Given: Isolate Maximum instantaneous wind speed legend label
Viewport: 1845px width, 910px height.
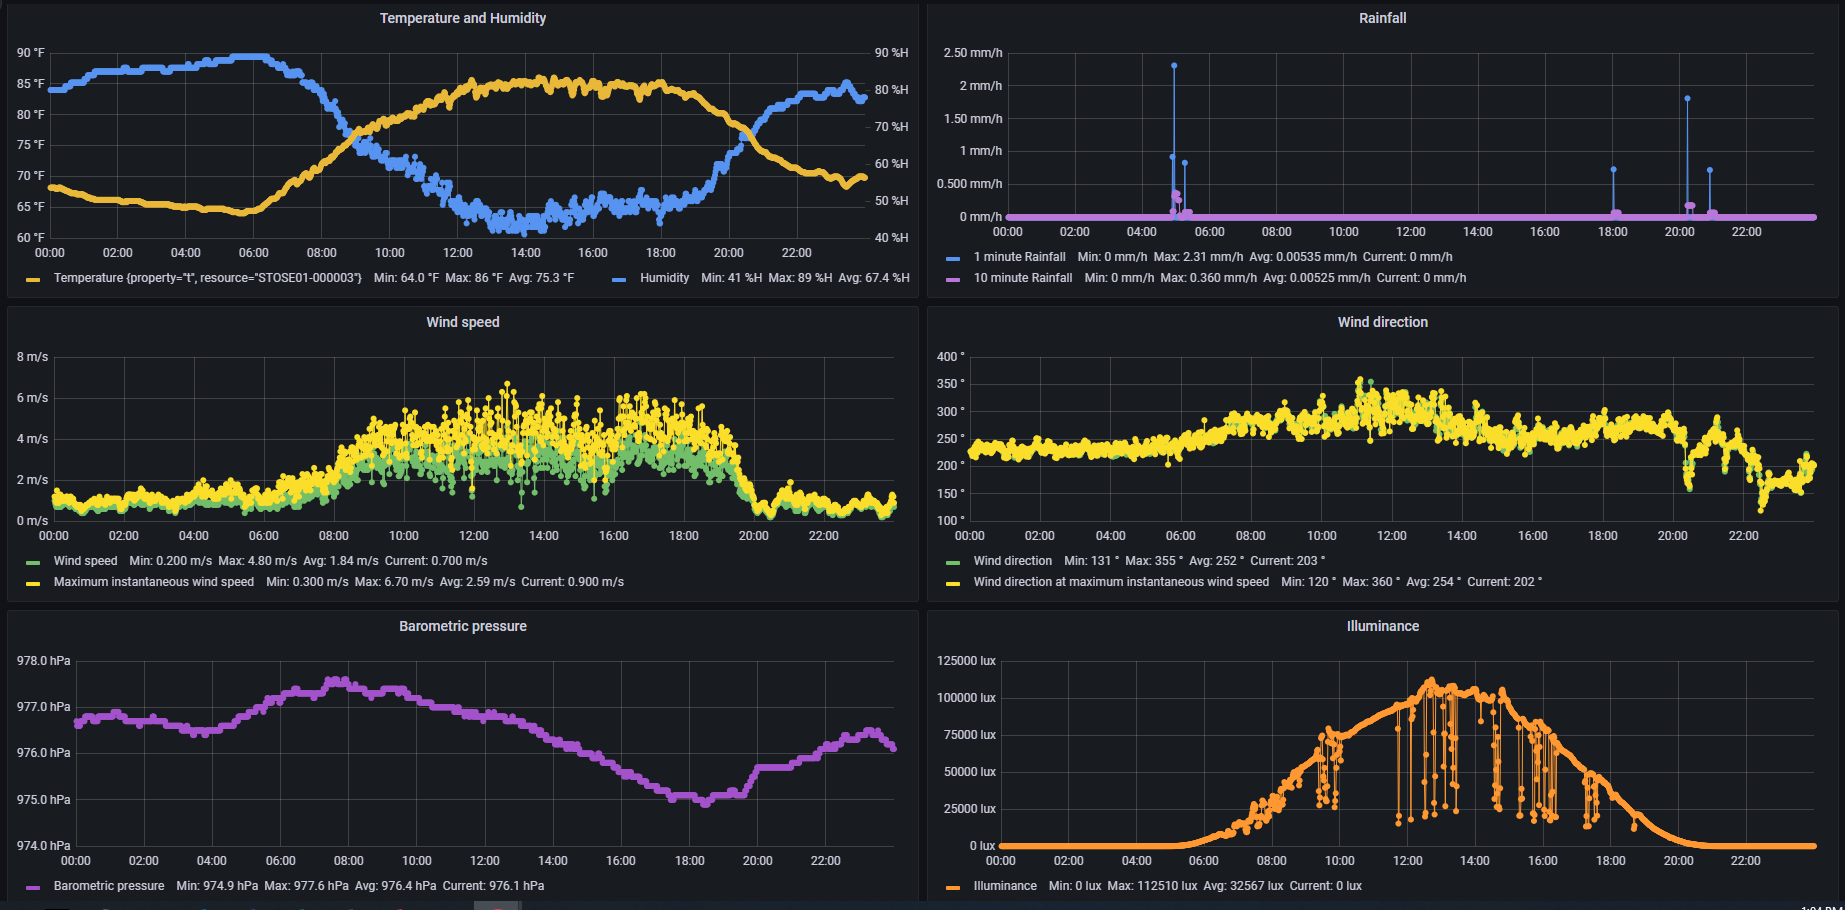Looking at the screenshot, I should tap(153, 582).
